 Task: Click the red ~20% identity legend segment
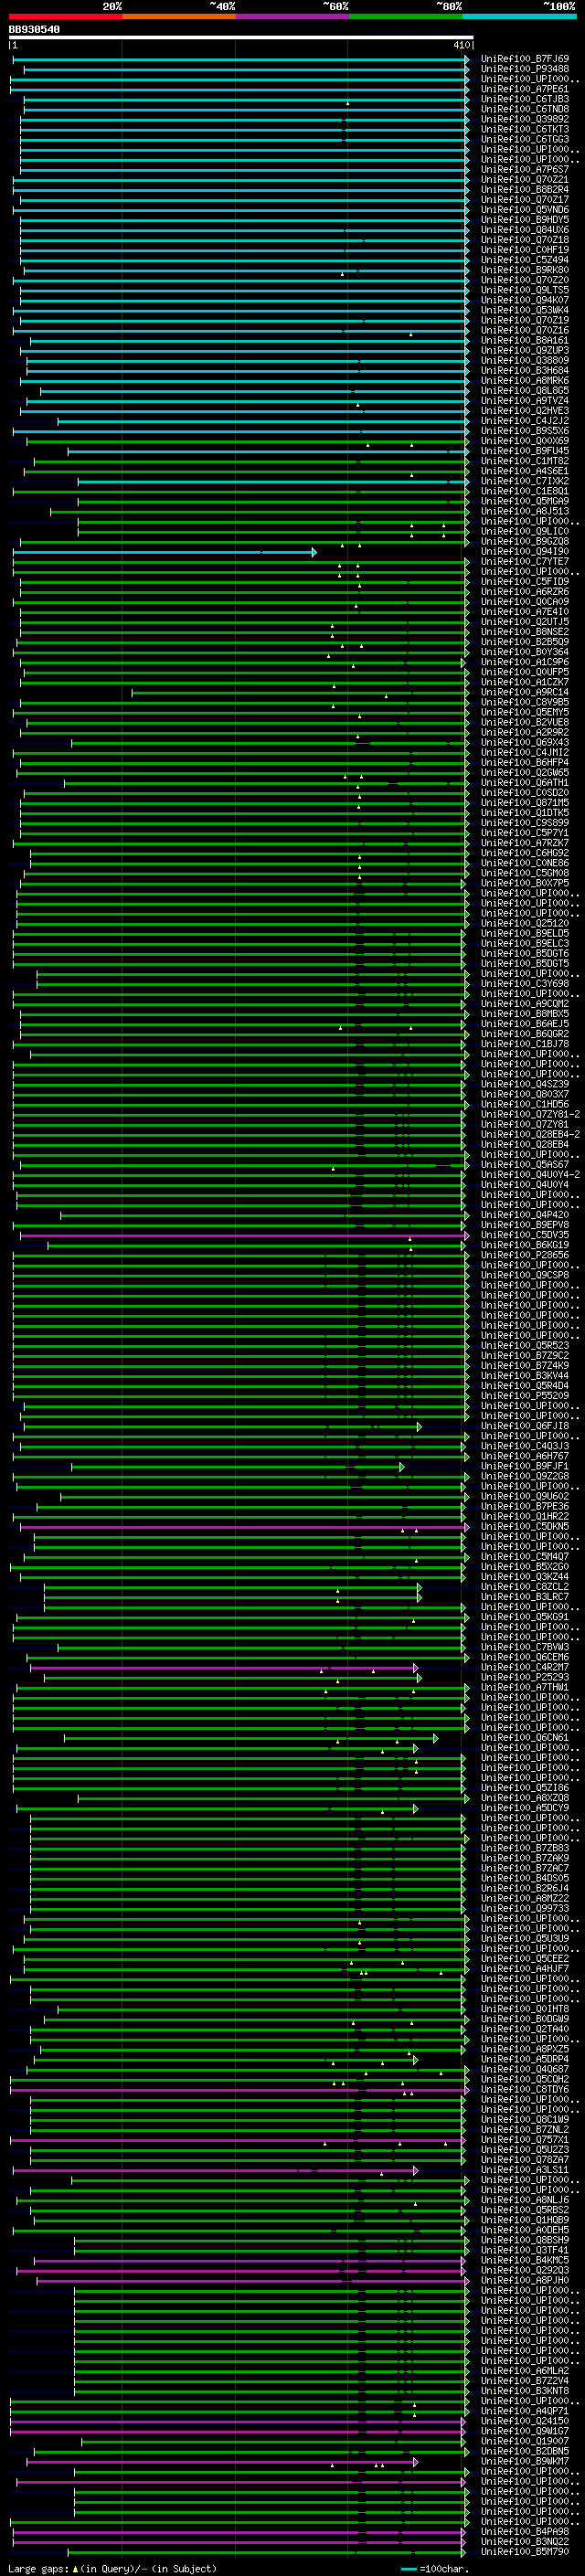65,16
